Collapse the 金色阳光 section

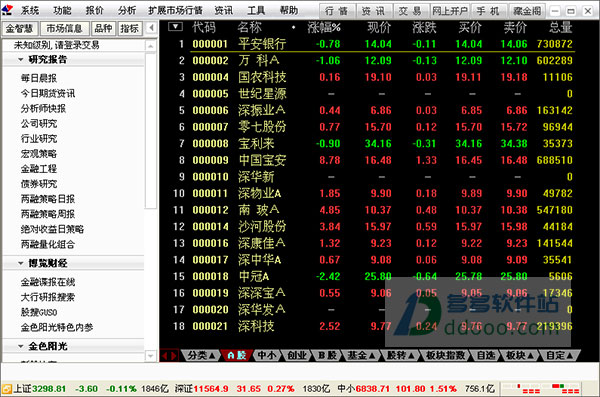(x=21, y=346)
